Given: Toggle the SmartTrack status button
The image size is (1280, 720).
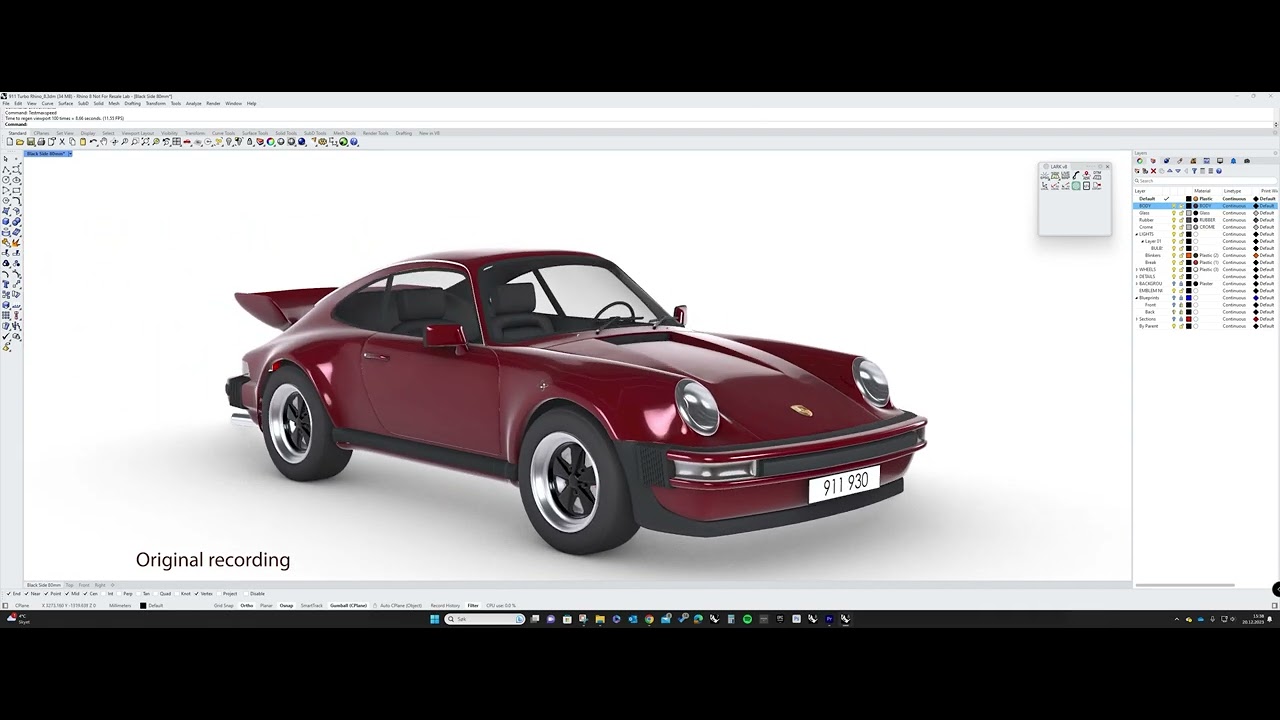Looking at the screenshot, I should point(312,606).
